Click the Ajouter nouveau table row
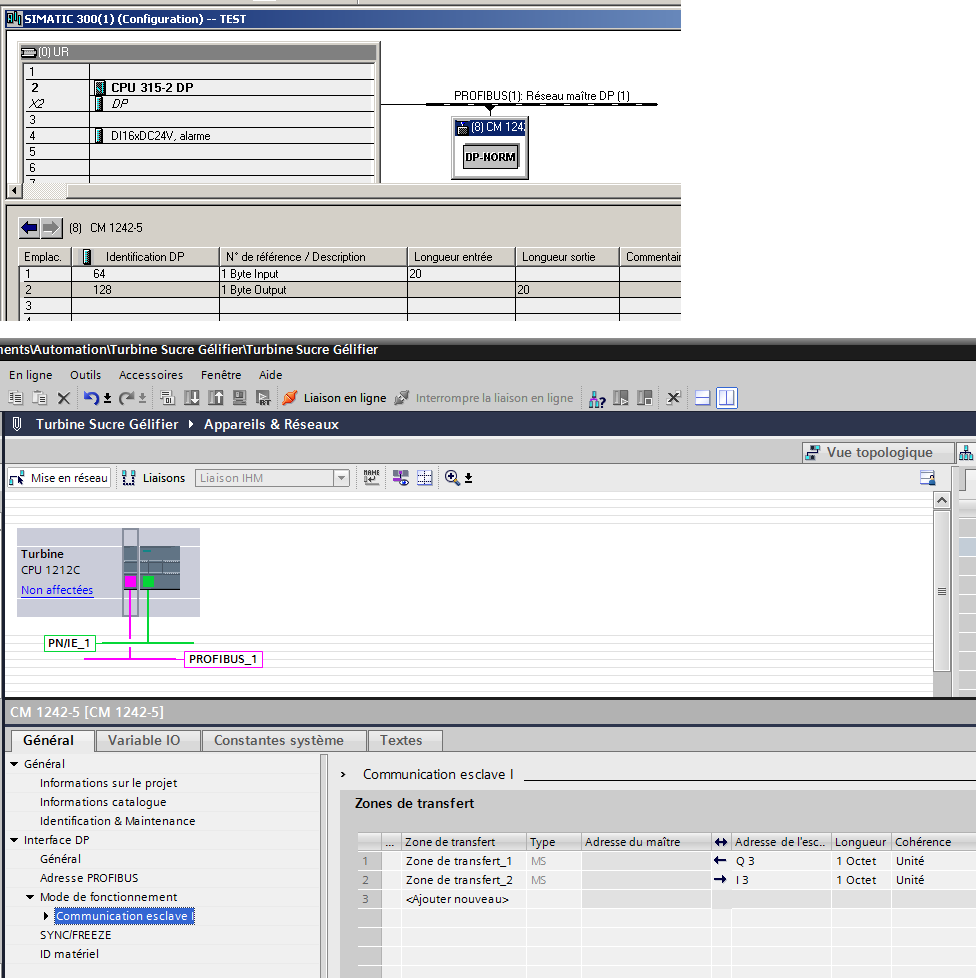Image resolution: width=976 pixels, height=978 pixels. pyautogui.click(x=457, y=899)
